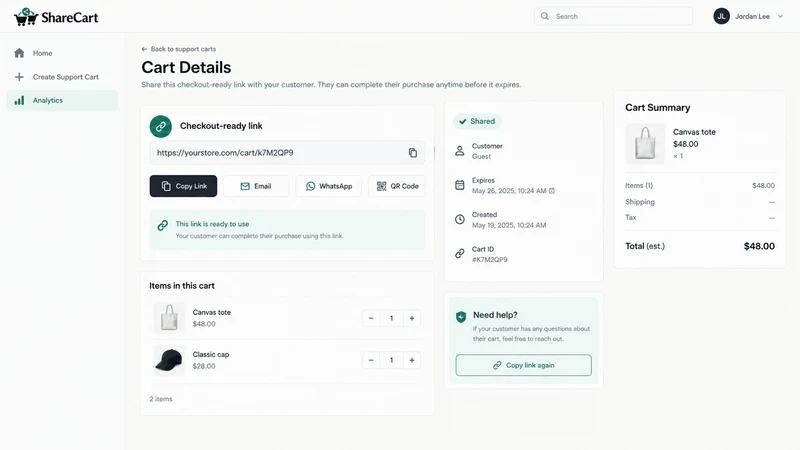
Task: Click the Cart ID link icon
Action: pyautogui.click(x=460, y=254)
